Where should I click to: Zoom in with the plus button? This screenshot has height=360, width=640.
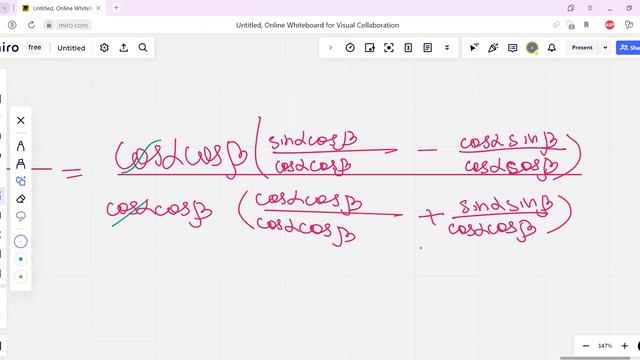pos(624,346)
